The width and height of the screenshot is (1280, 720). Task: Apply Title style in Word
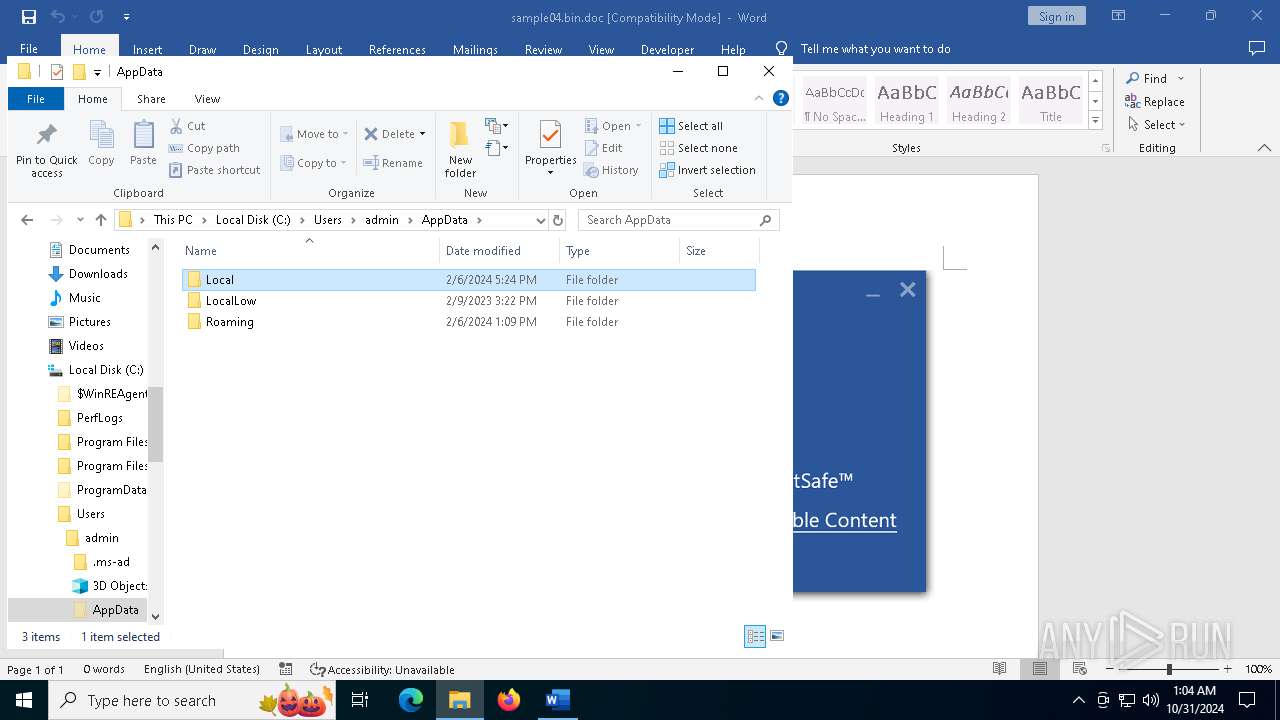pos(1051,101)
